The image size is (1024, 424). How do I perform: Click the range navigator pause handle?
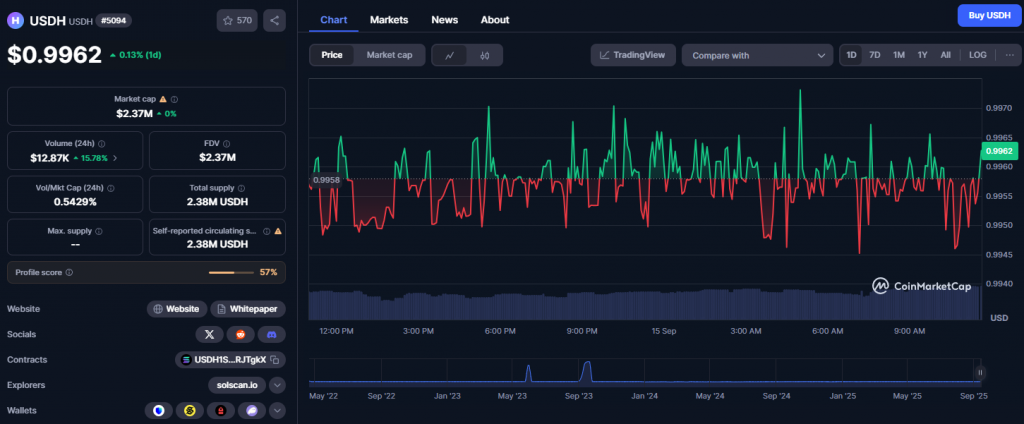click(x=980, y=372)
